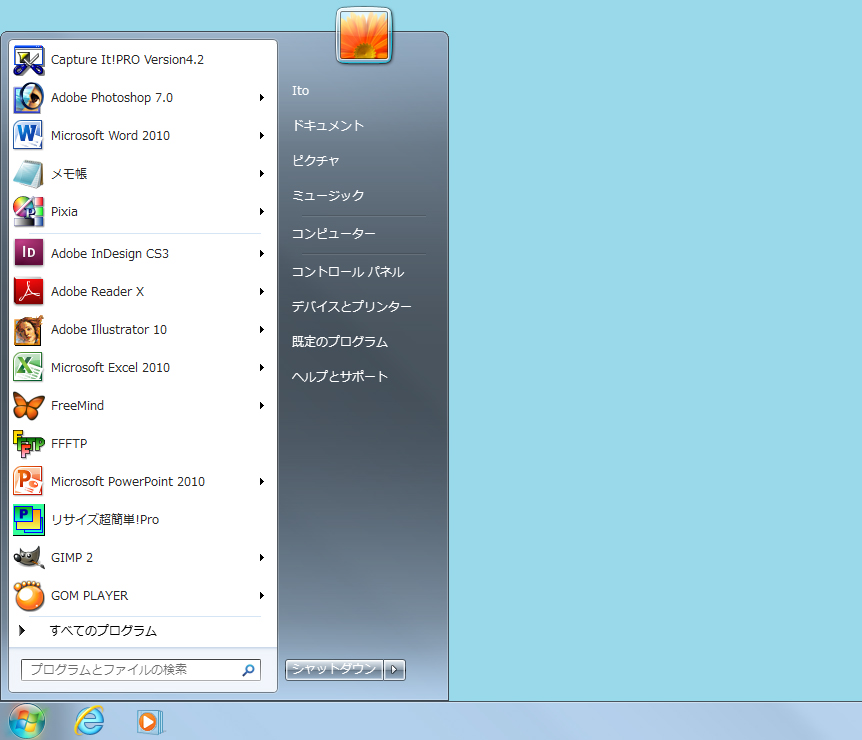Open the Pixia paint icon
The height and width of the screenshot is (740, 862).
coord(29,212)
